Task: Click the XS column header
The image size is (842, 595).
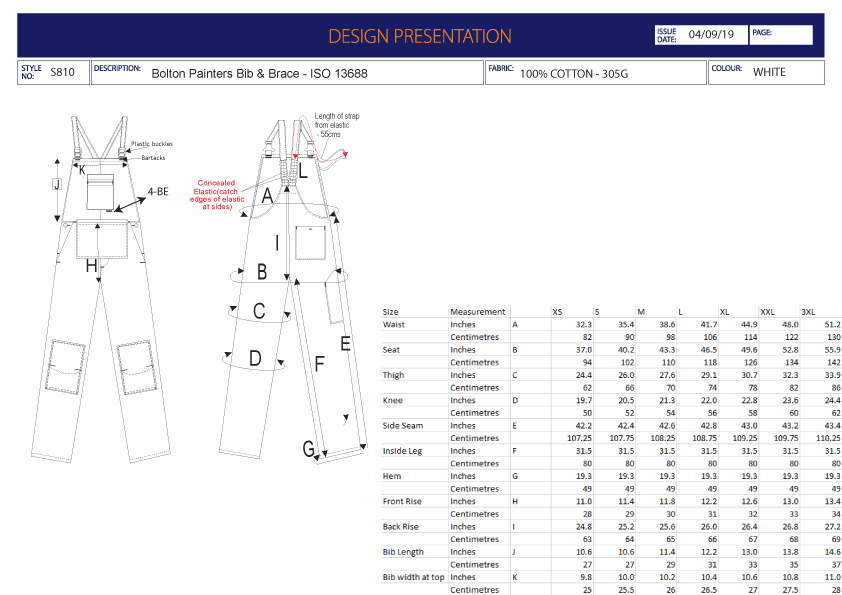Action: pyautogui.click(x=557, y=312)
